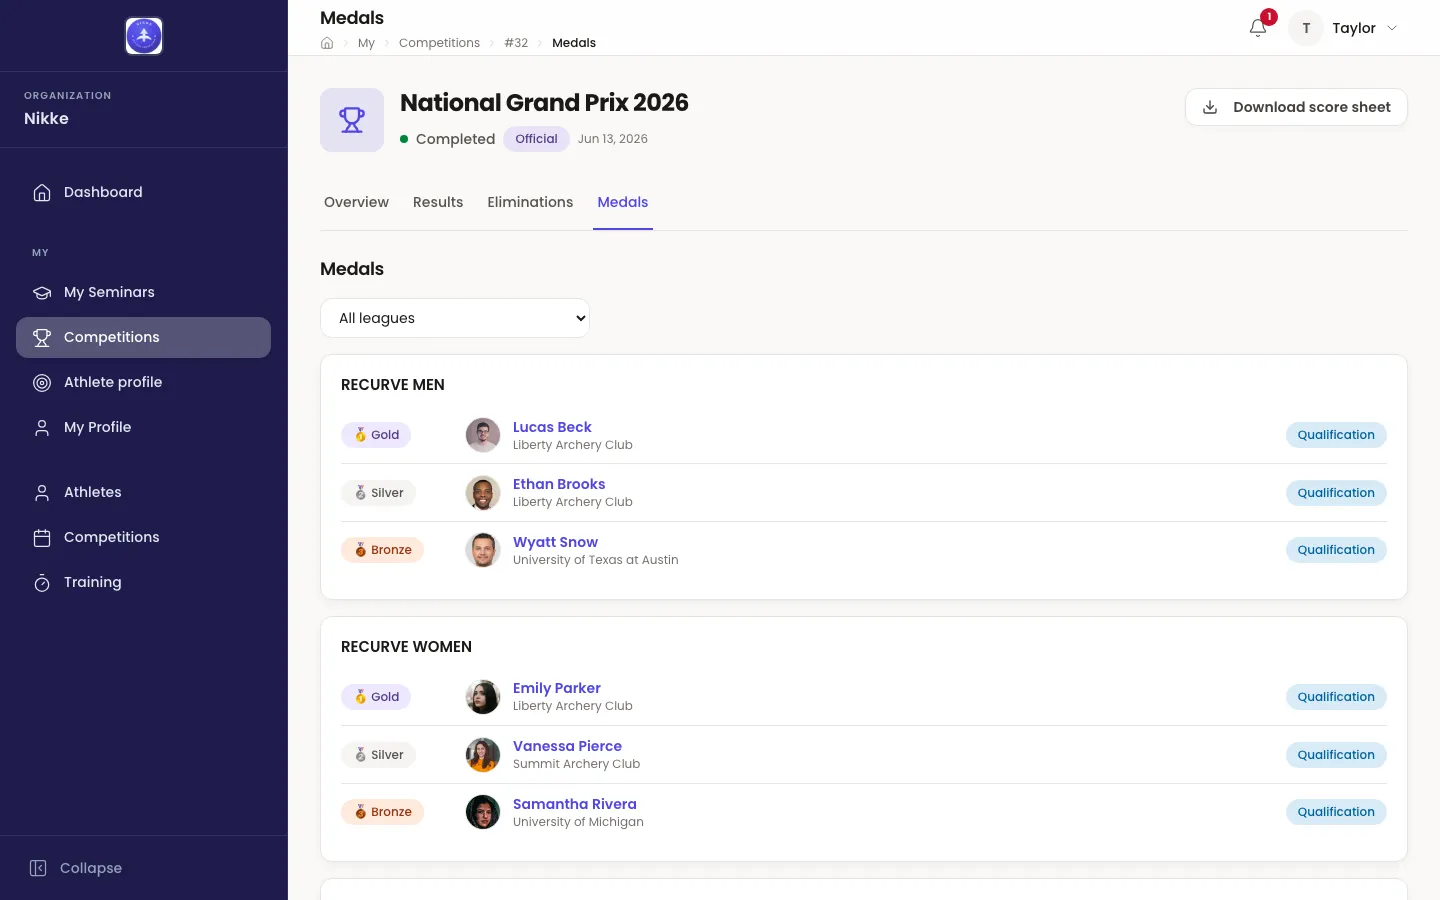Click the Nikke organization name
1440x900 pixels.
click(46, 118)
